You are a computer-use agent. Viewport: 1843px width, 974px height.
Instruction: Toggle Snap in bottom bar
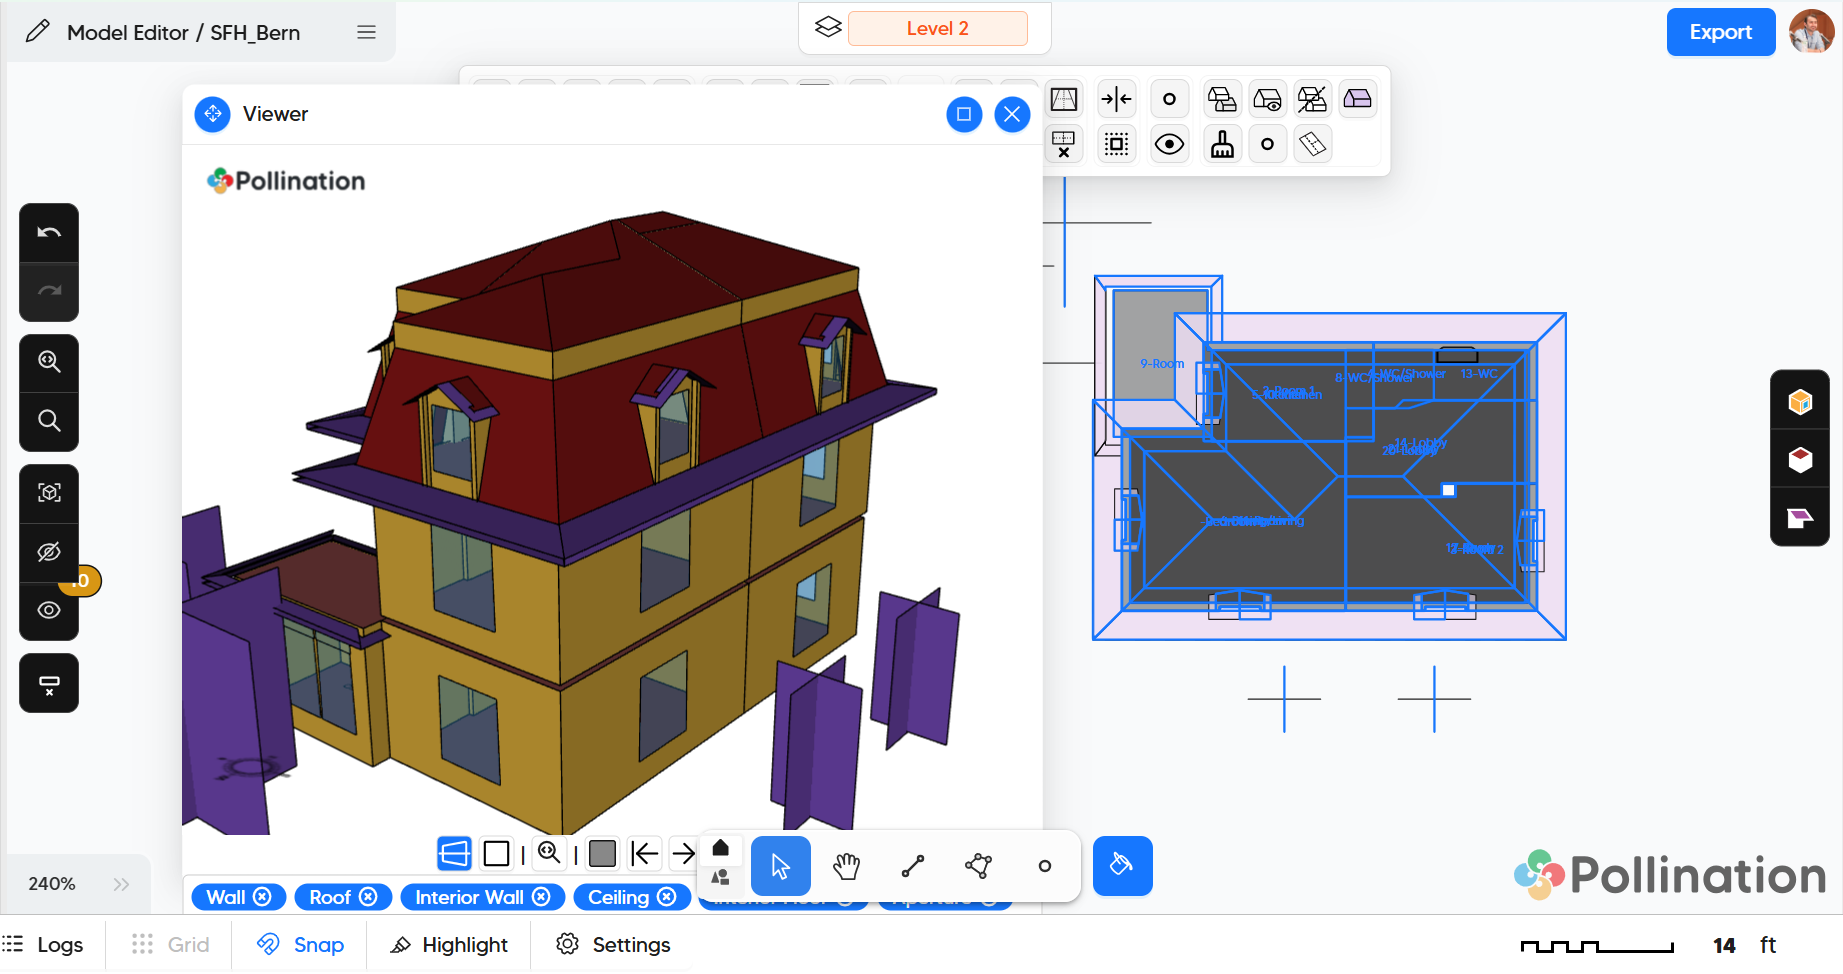click(x=300, y=945)
